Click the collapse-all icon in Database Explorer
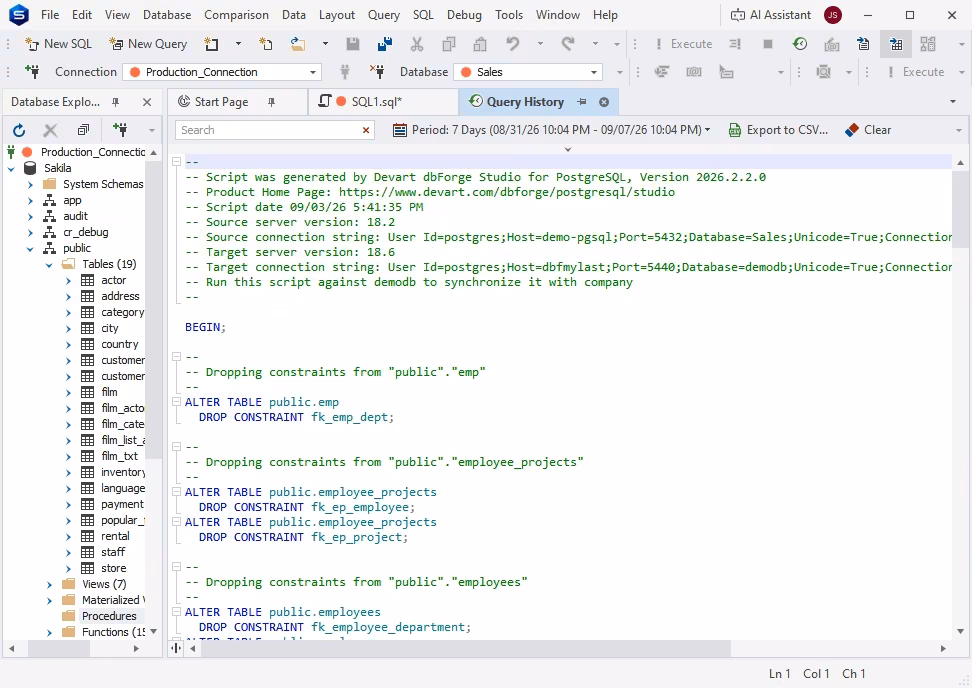The width and height of the screenshot is (972, 688). [x=83, y=130]
